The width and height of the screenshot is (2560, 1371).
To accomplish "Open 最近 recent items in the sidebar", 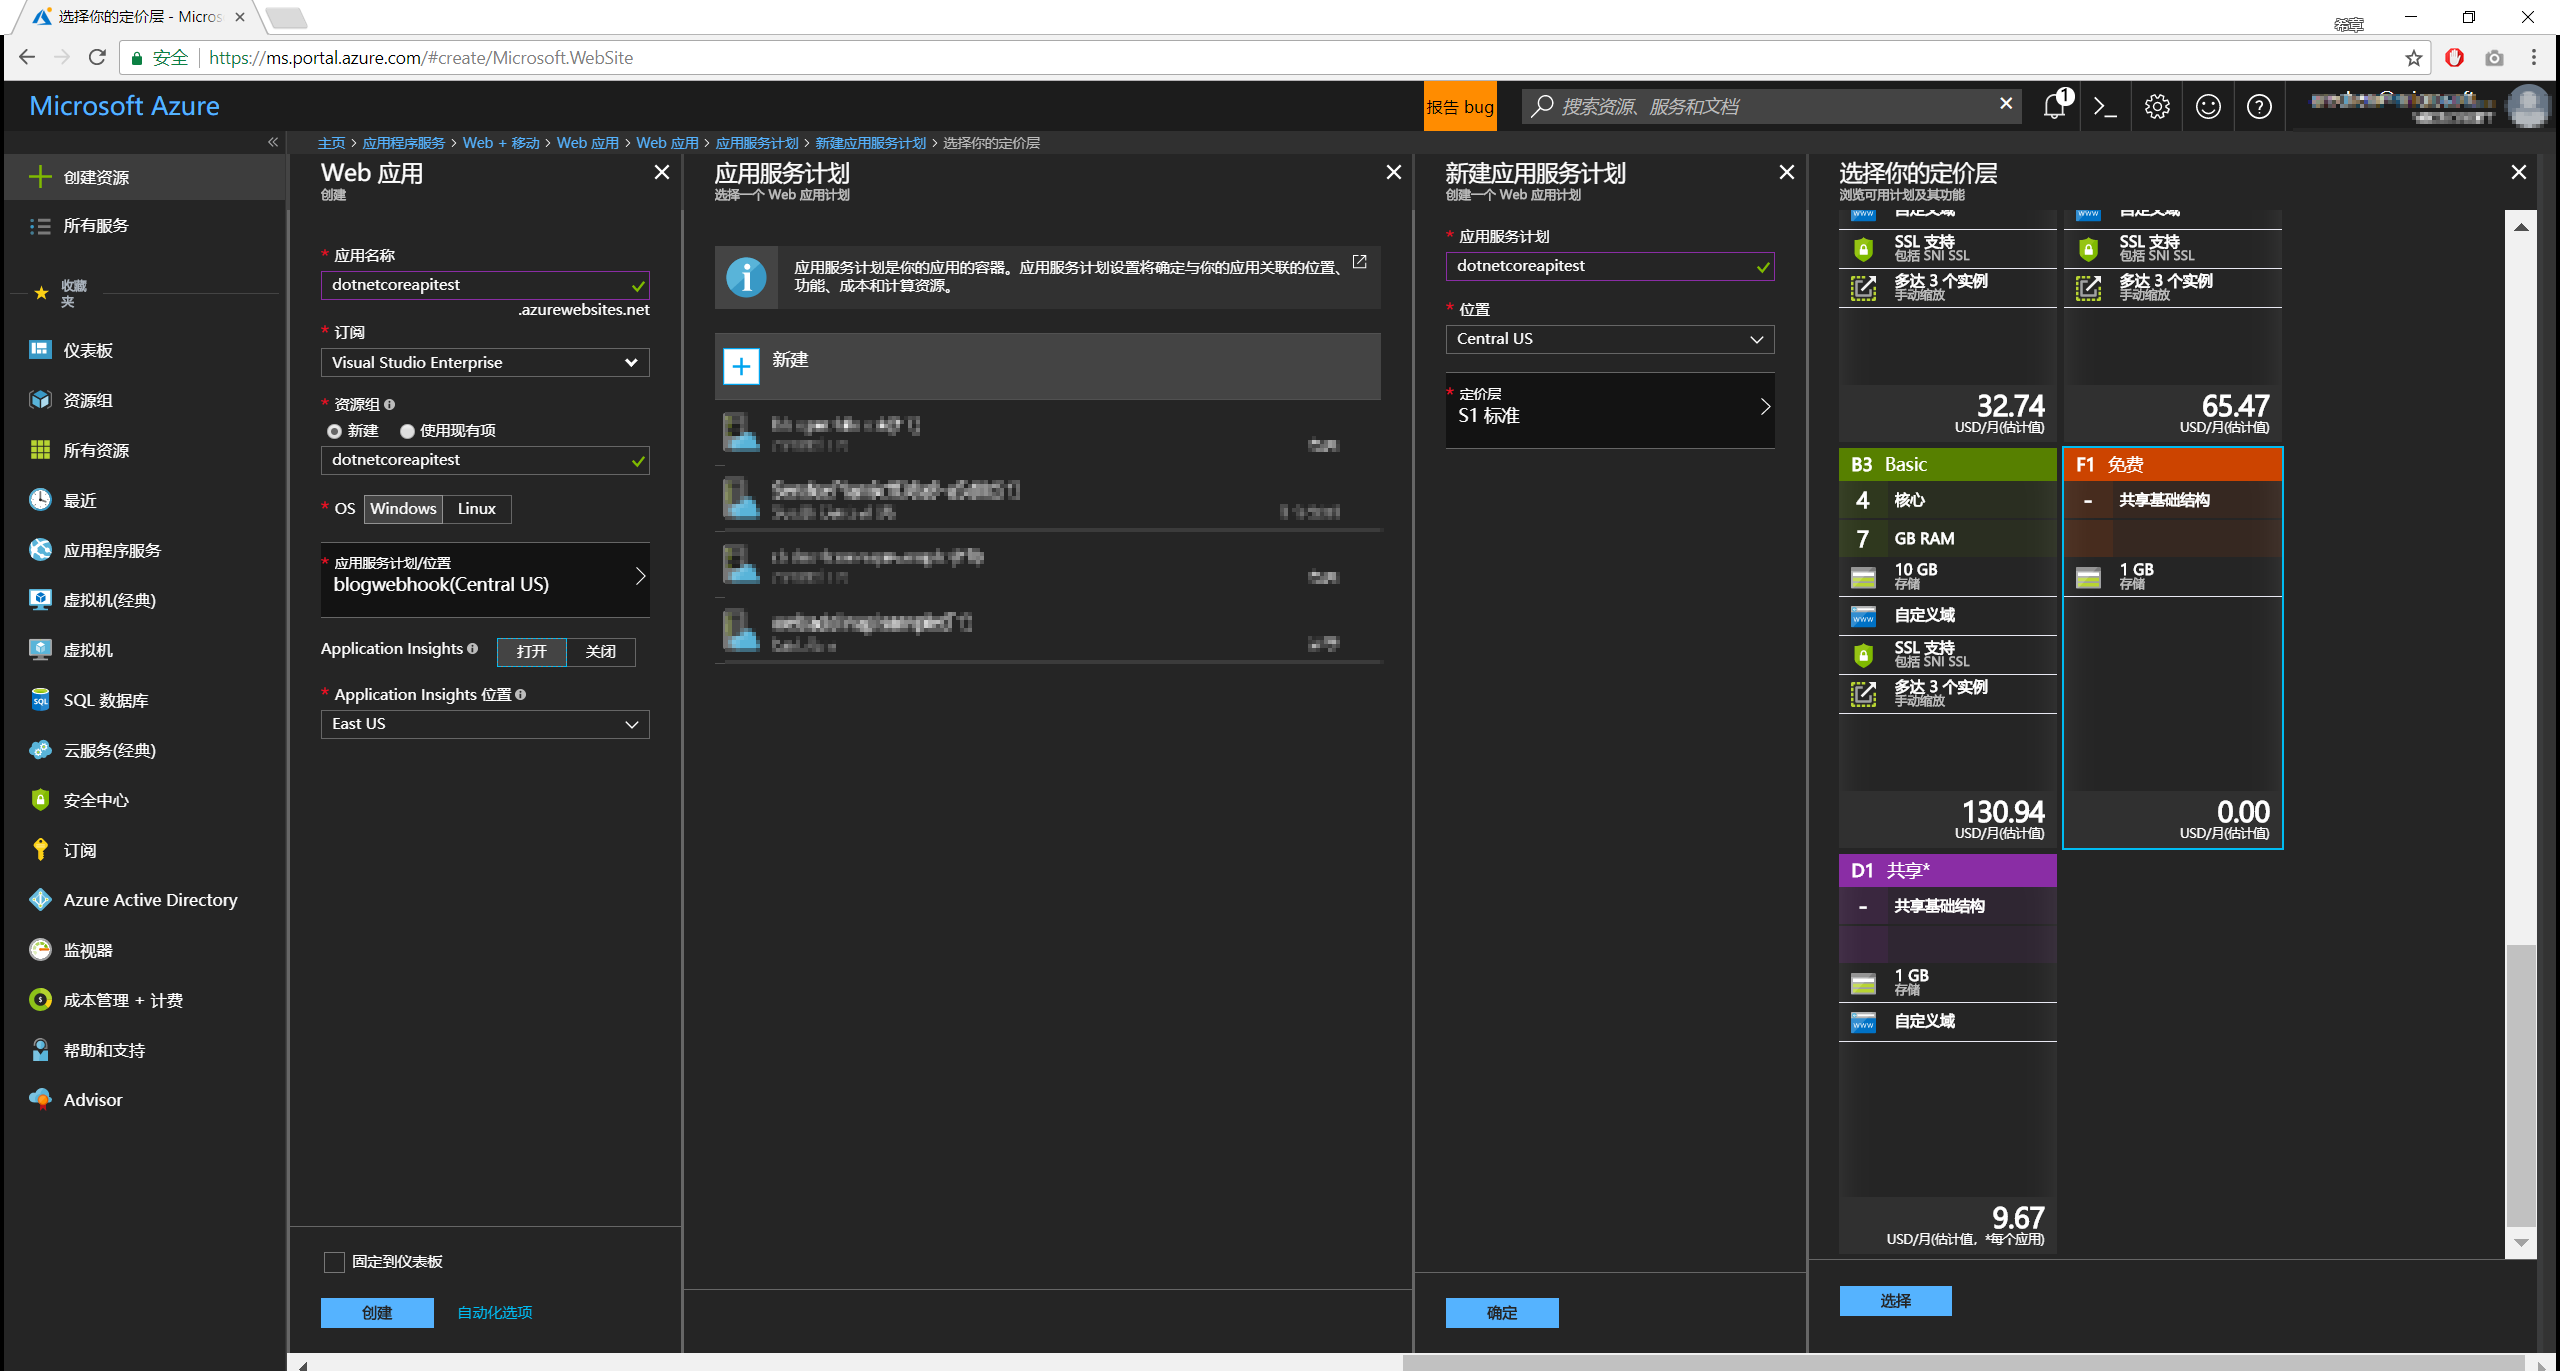I will 80,500.
